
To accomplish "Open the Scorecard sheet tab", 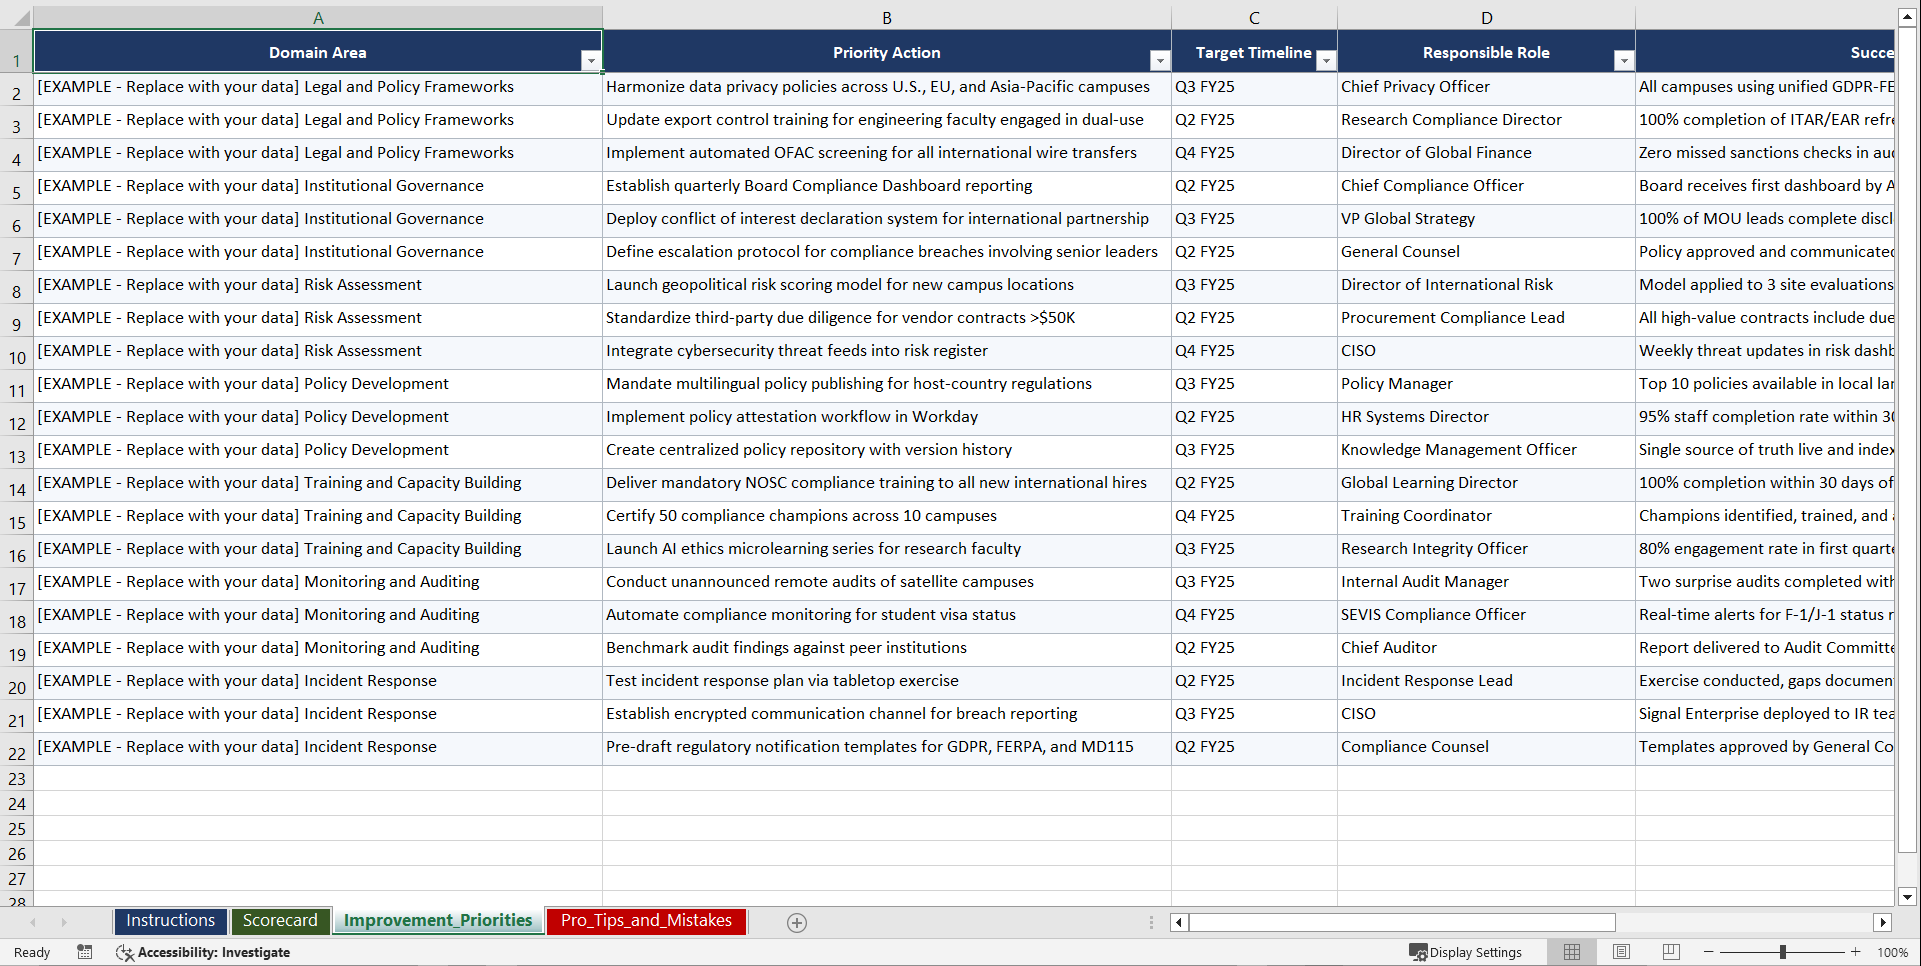I will point(280,921).
